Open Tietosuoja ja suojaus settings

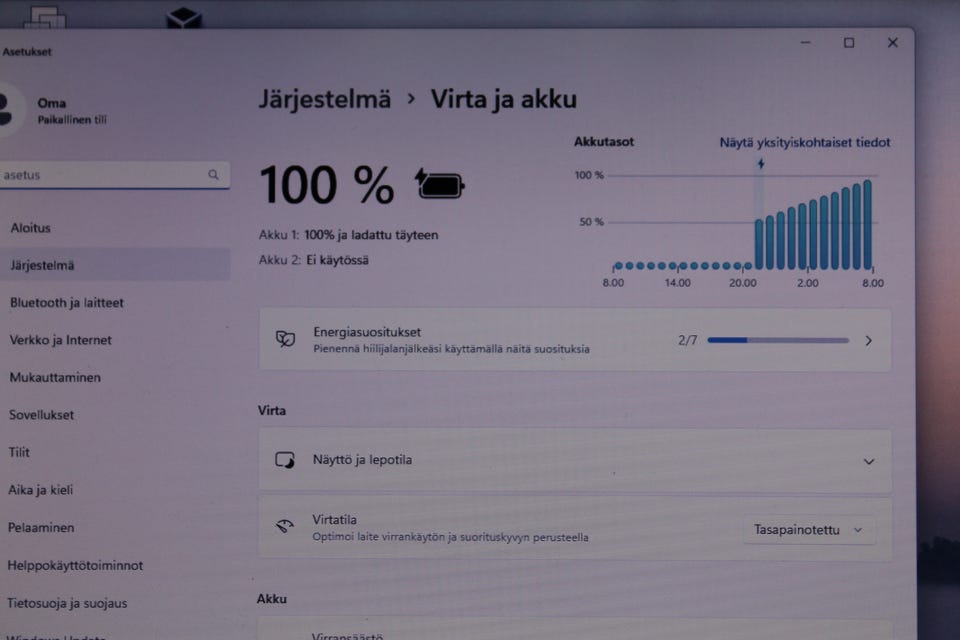coord(67,603)
